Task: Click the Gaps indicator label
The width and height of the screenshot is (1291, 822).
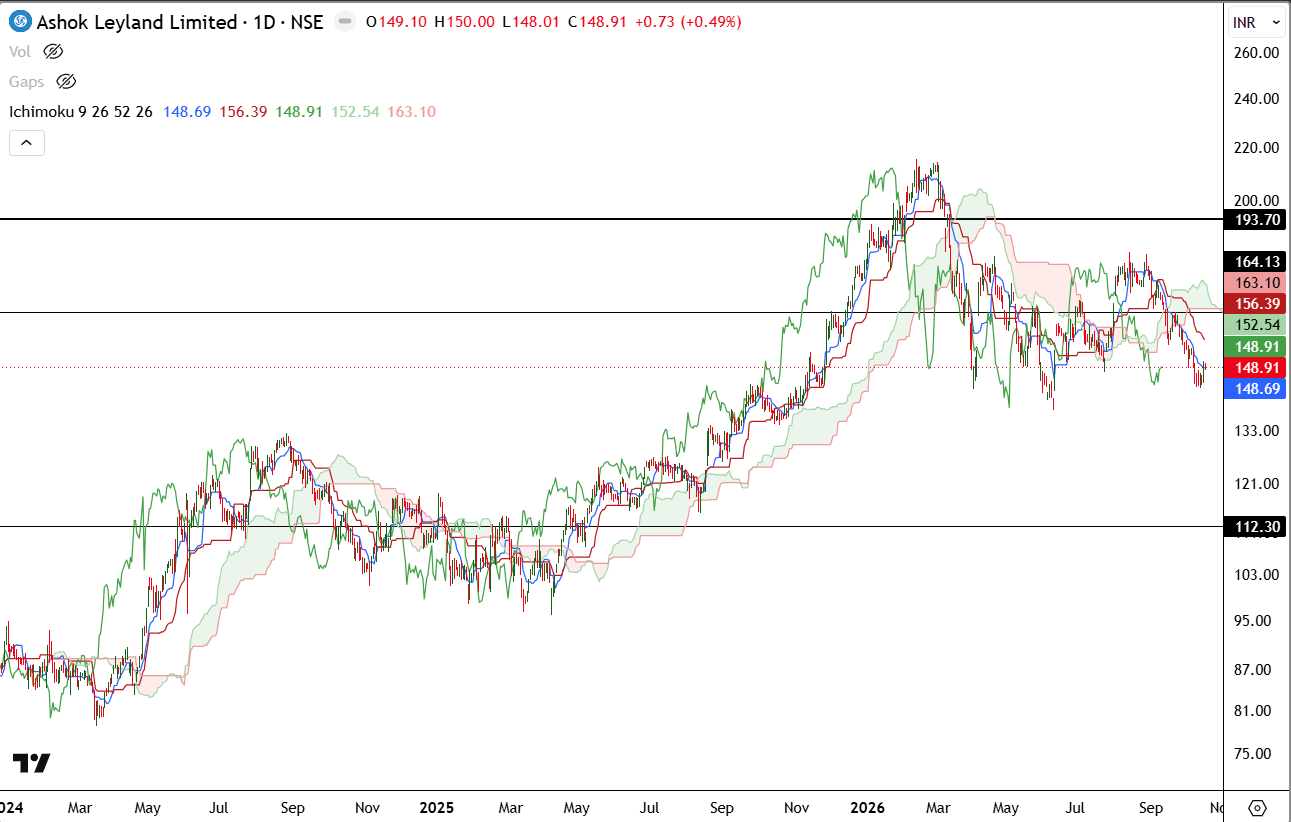Action: click(x=28, y=81)
